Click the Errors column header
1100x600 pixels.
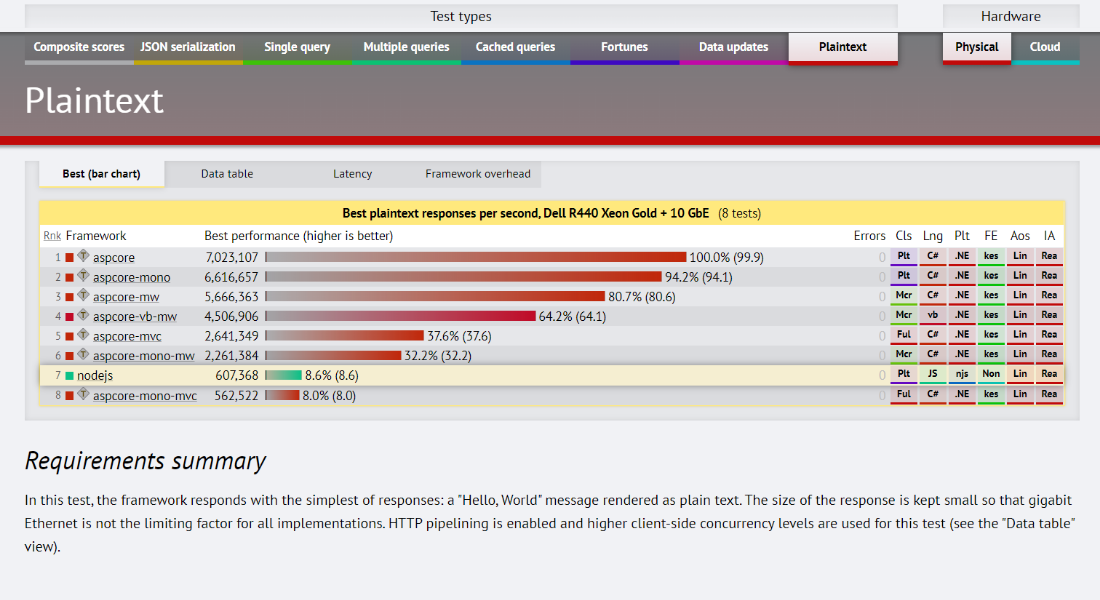[x=870, y=236]
